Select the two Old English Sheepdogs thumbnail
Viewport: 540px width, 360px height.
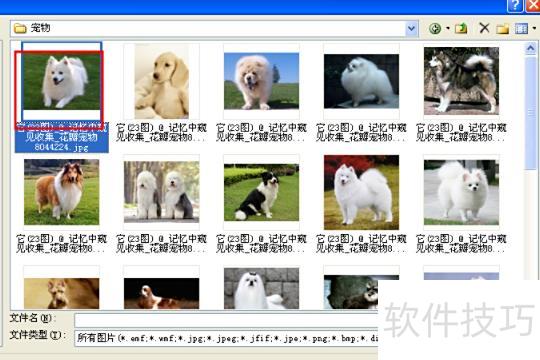click(x=162, y=192)
